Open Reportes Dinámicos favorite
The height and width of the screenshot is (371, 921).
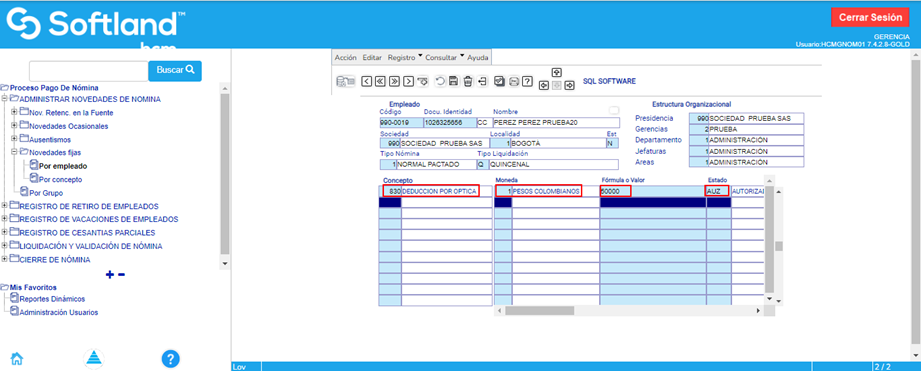pos(52,299)
